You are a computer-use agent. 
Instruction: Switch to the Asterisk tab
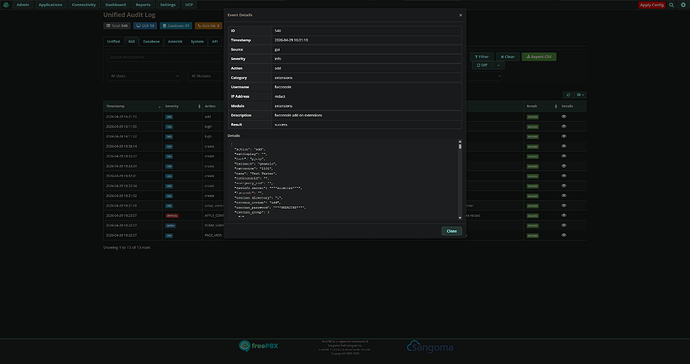175,41
